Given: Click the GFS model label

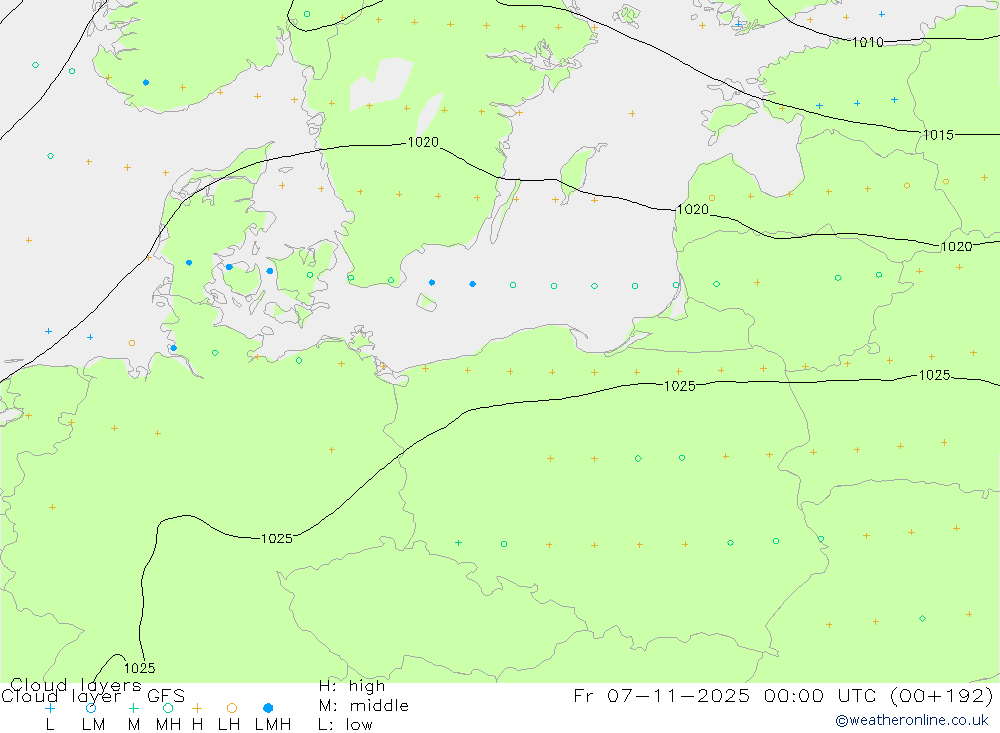Looking at the screenshot, I should (166, 696).
